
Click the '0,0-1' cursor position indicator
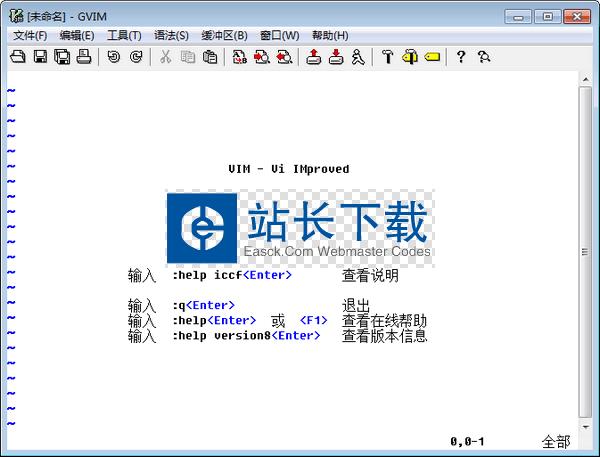tap(467, 442)
